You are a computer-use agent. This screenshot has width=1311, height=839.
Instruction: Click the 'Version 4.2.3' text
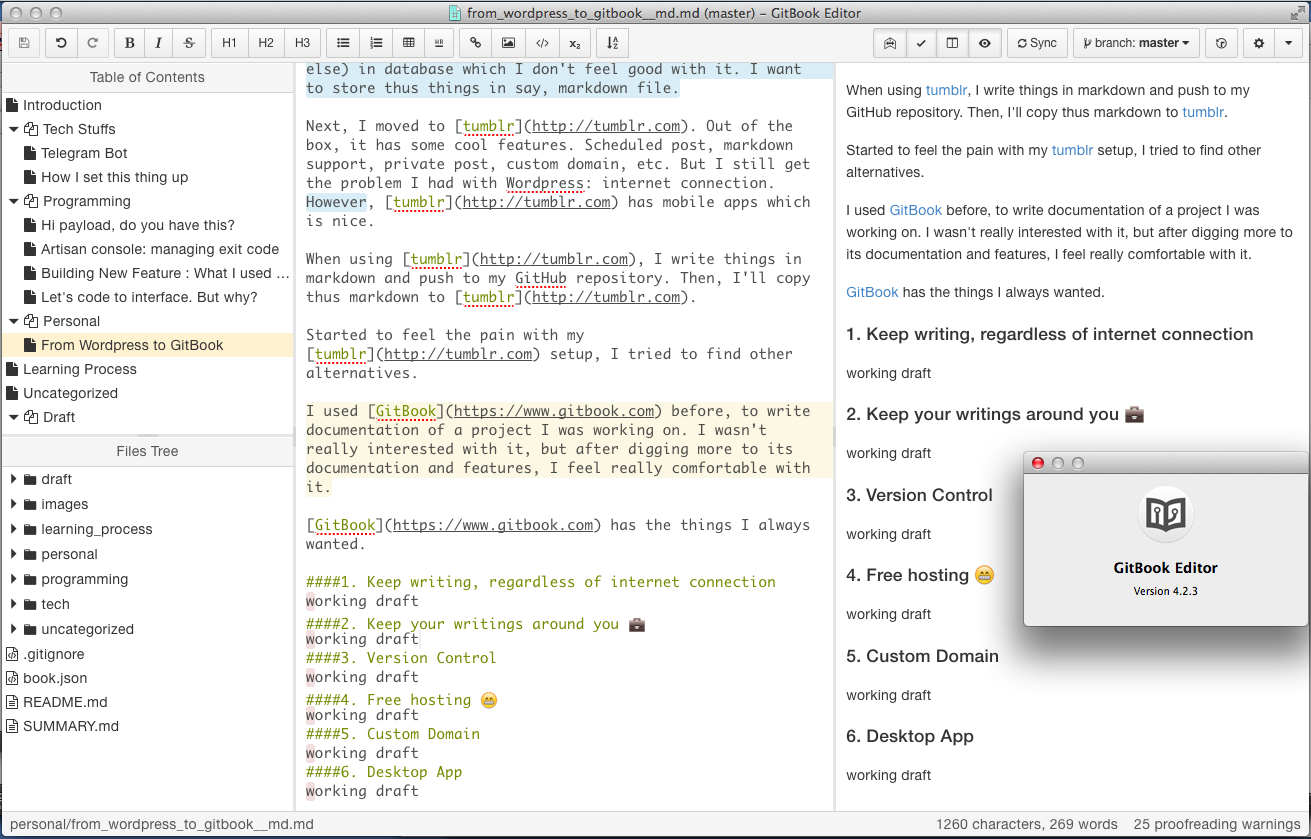pyautogui.click(x=1165, y=591)
